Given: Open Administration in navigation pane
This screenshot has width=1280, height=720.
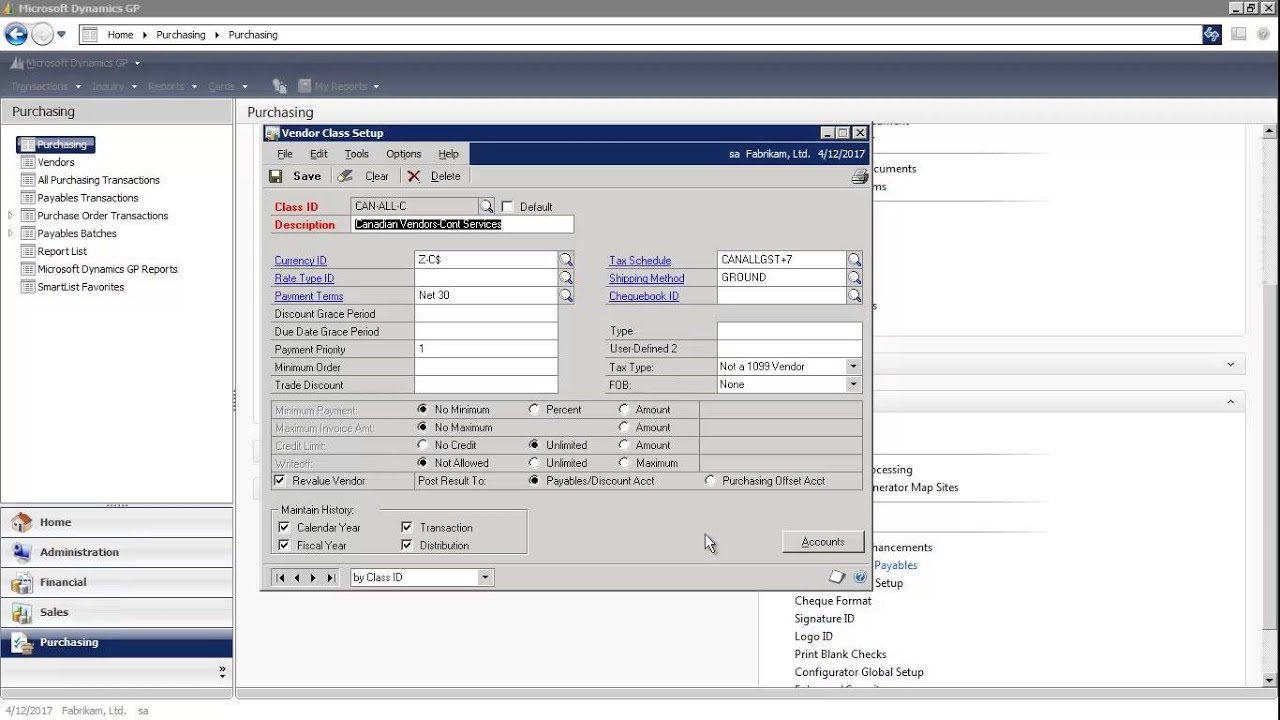Looking at the screenshot, I should tap(116, 552).
